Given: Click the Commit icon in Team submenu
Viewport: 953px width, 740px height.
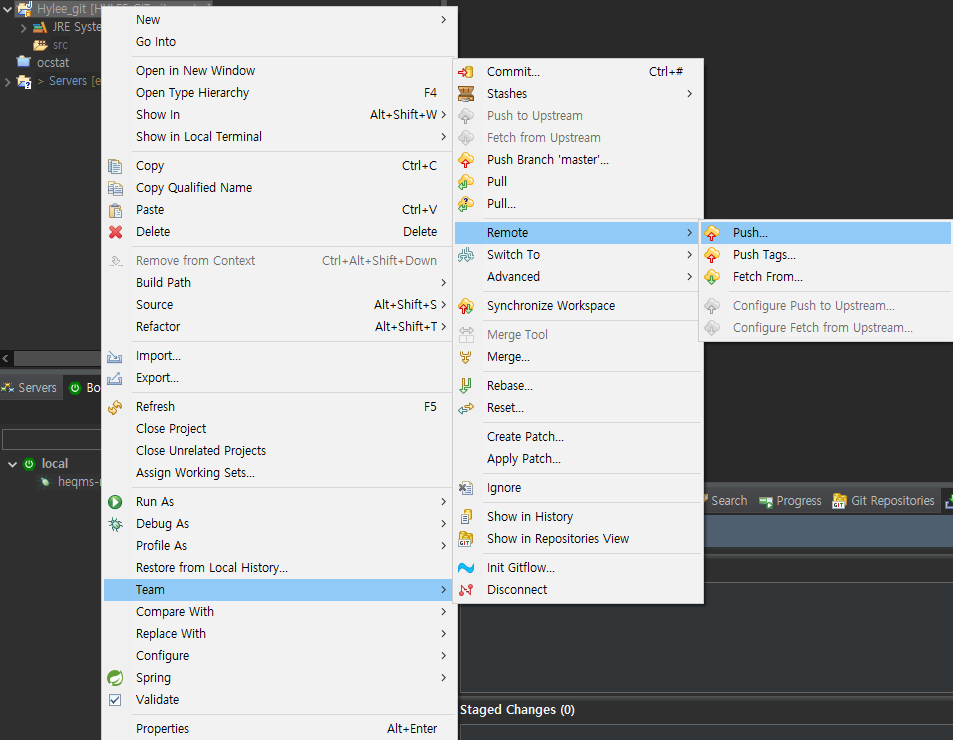Looking at the screenshot, I should click(466, 72).
